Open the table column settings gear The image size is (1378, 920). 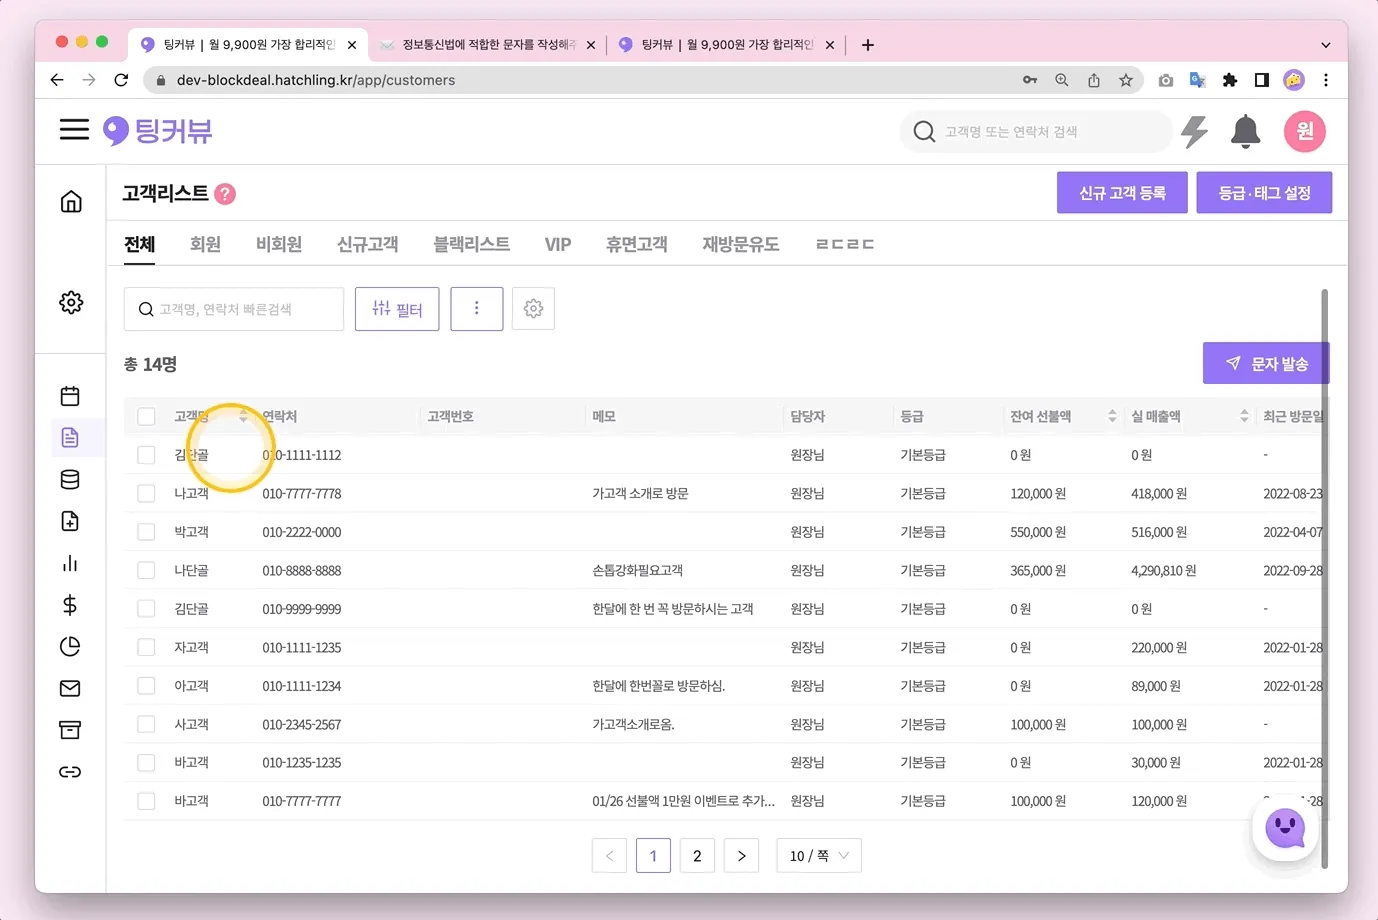(x=534, y=309)
